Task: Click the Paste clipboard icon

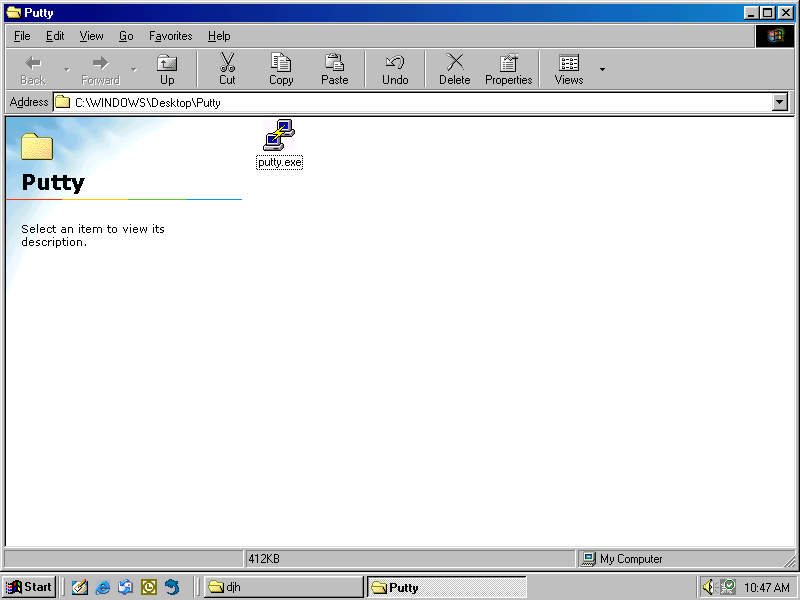Action: click(x=335, y=62)
